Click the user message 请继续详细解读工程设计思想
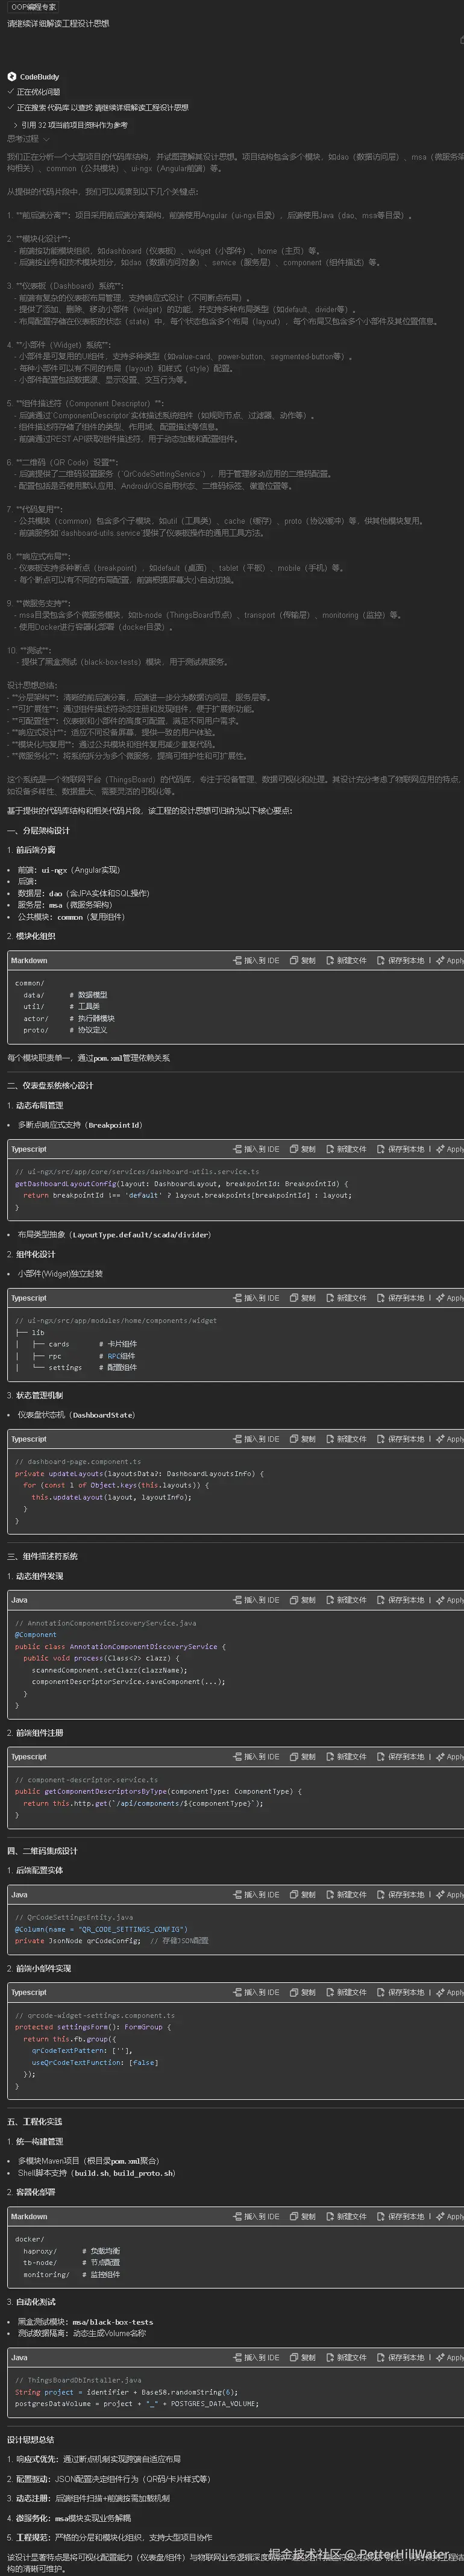Image resolution: width=464 pixels, height=2576 pixels. click(59, 23)
